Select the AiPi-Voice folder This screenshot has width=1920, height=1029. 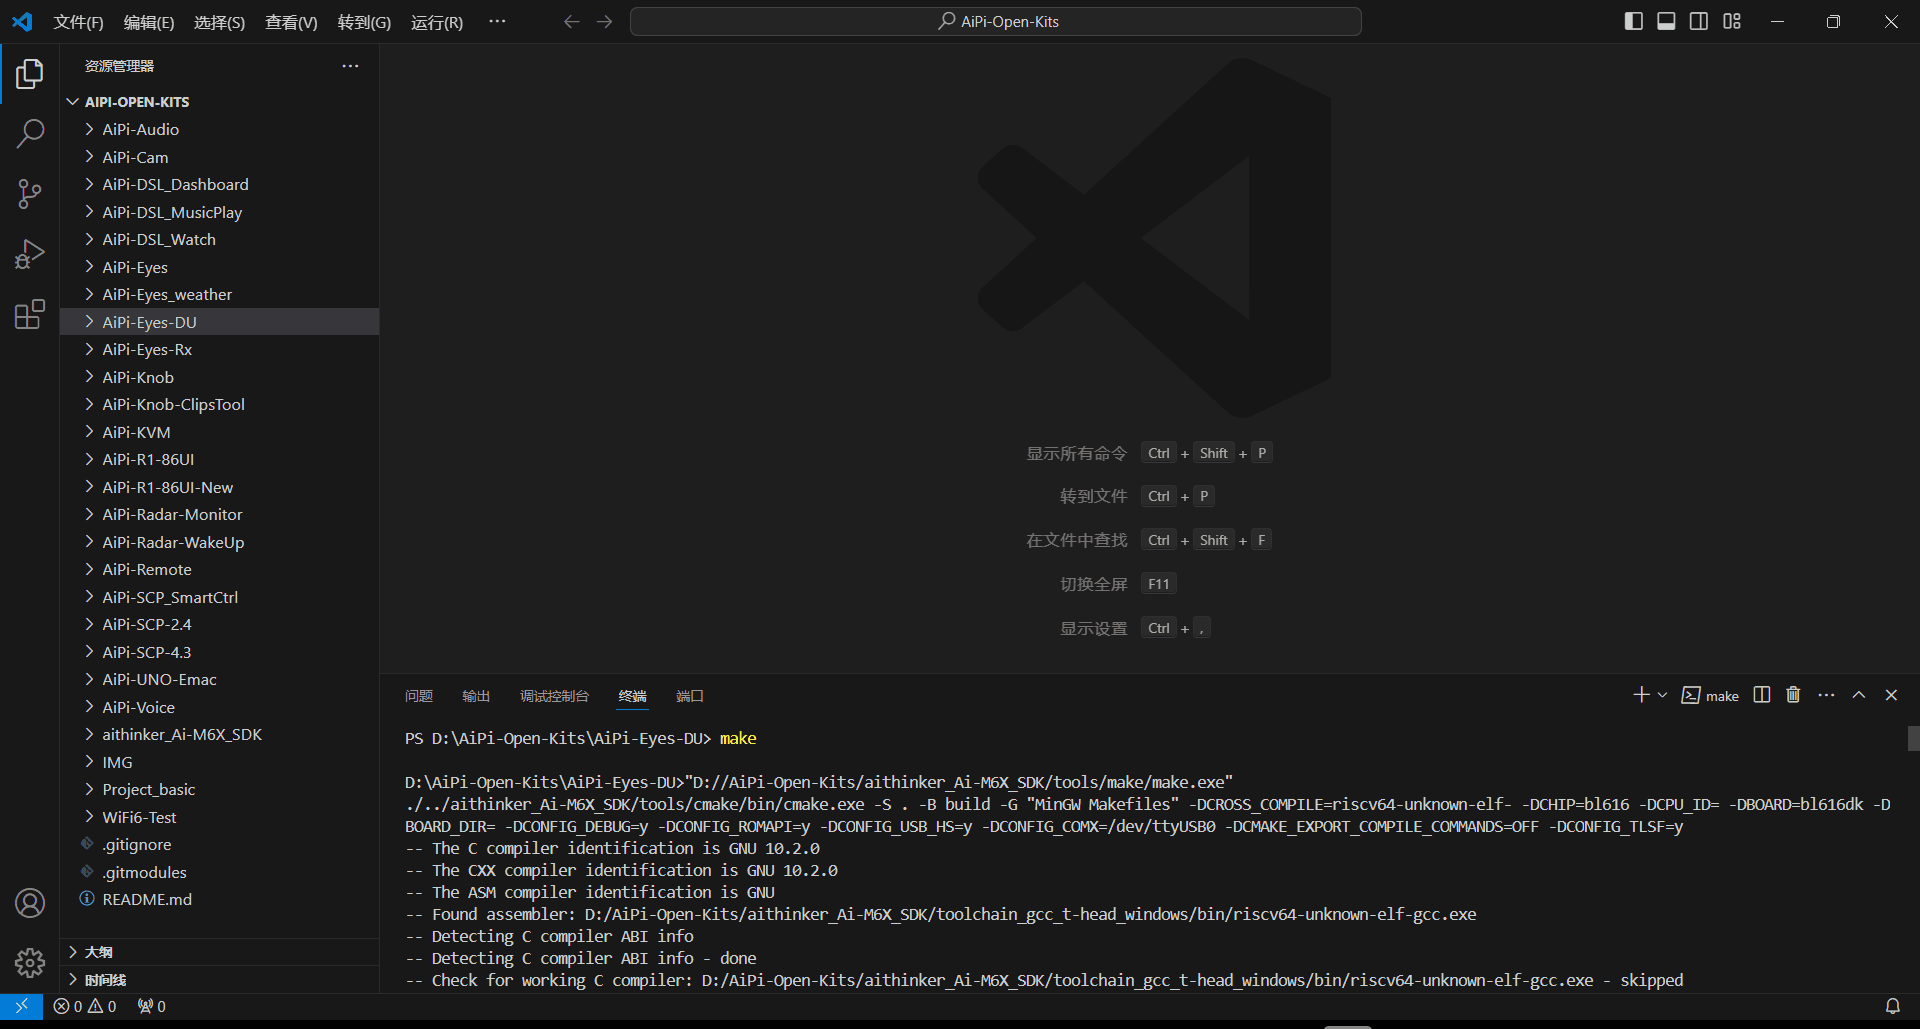pos(220,707)
